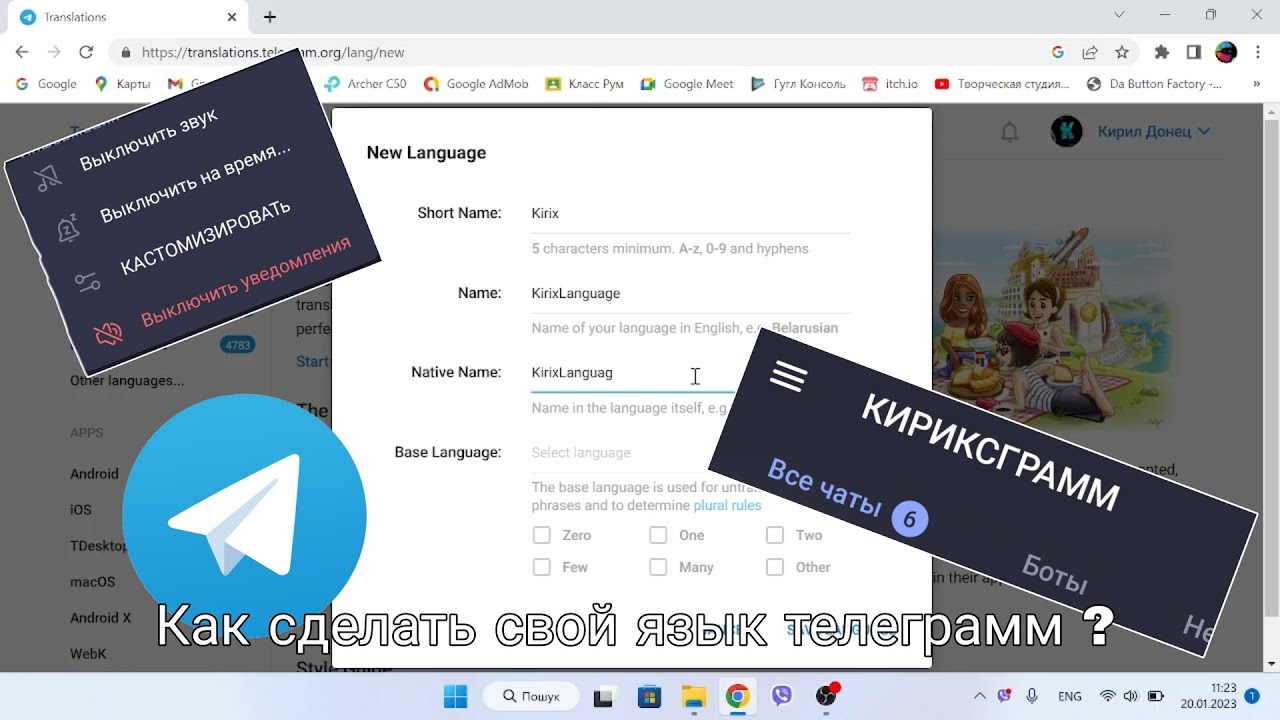The height and width of the screenshot is (720, 1280).
Task: Click the browser forward arrow
Action: tap(54, 52)
